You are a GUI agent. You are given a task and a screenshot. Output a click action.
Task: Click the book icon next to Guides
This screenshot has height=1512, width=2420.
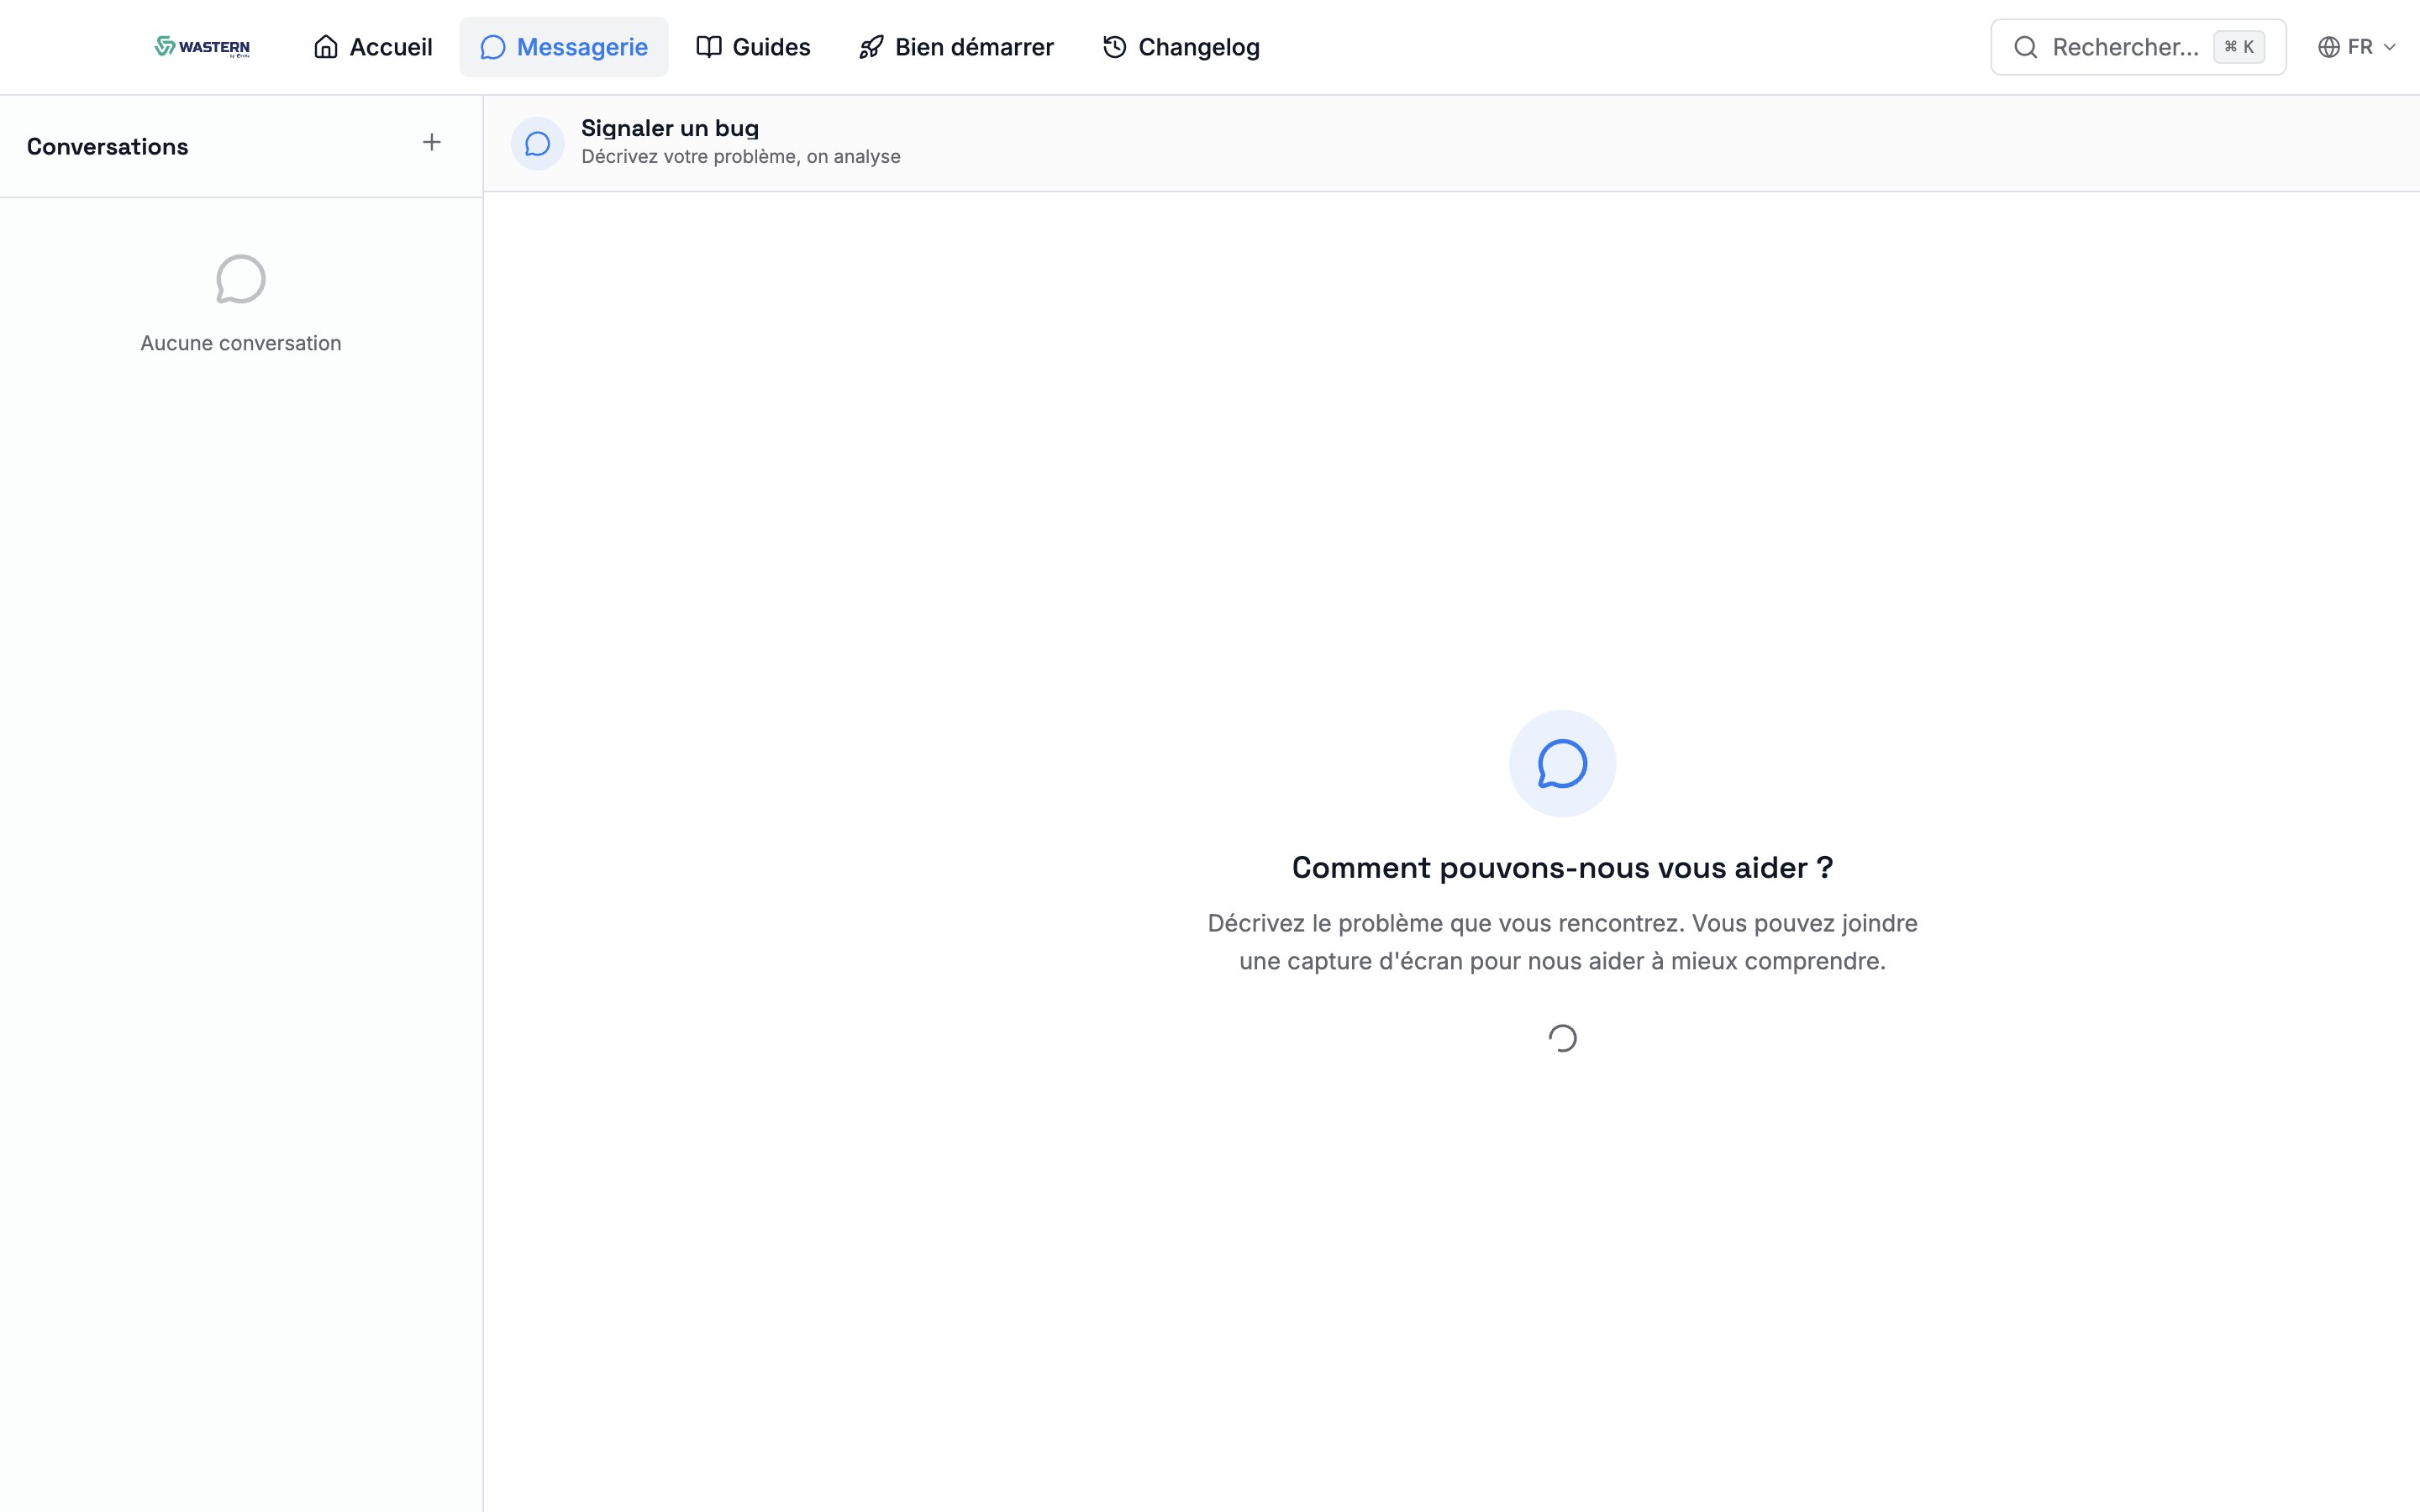(708, 46)
